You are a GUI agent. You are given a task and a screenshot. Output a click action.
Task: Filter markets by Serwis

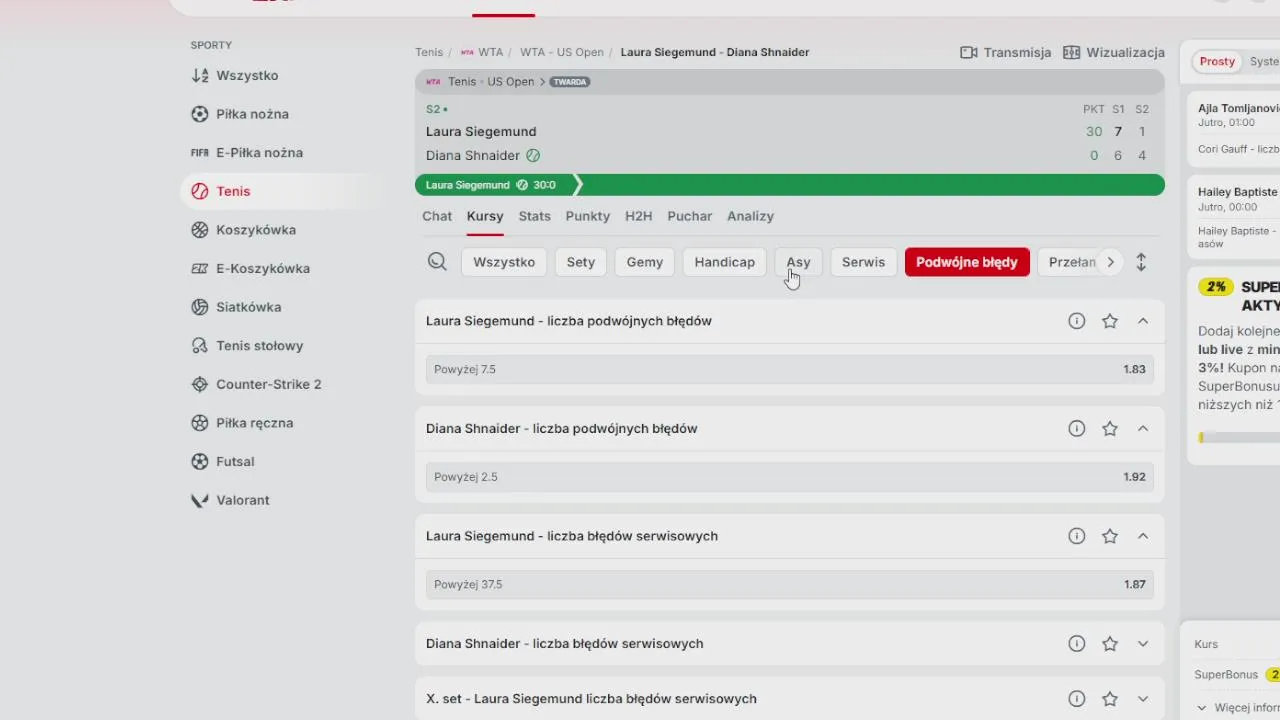click(864, 262)
